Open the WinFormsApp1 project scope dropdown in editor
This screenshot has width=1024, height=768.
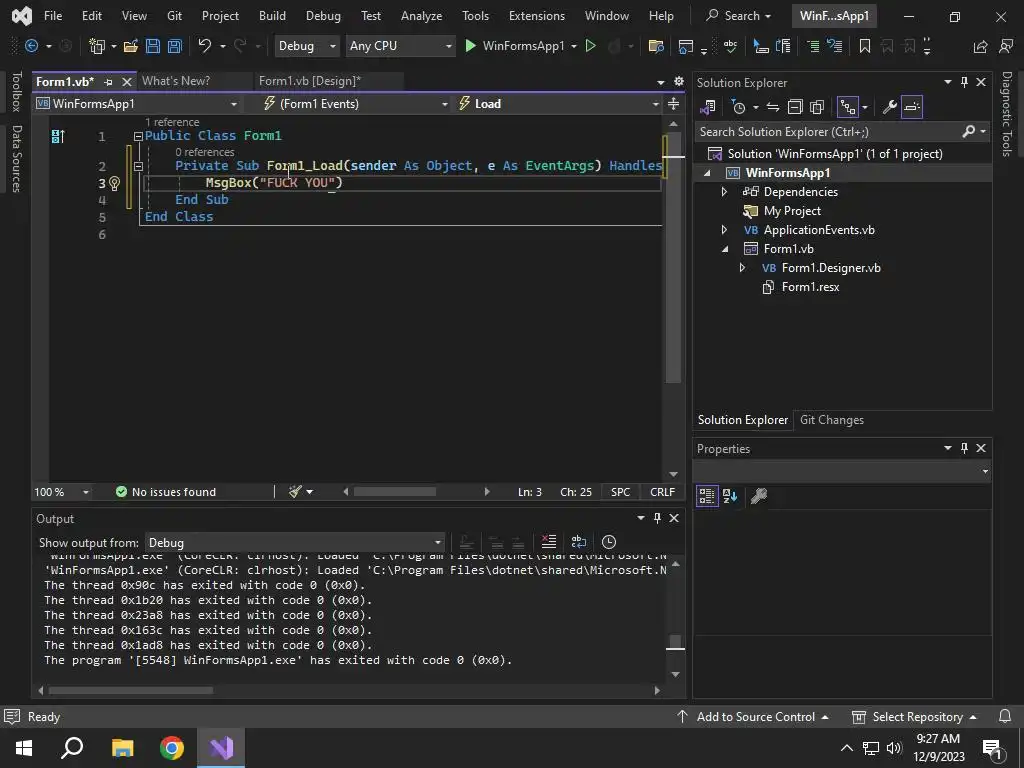point(138,103)
